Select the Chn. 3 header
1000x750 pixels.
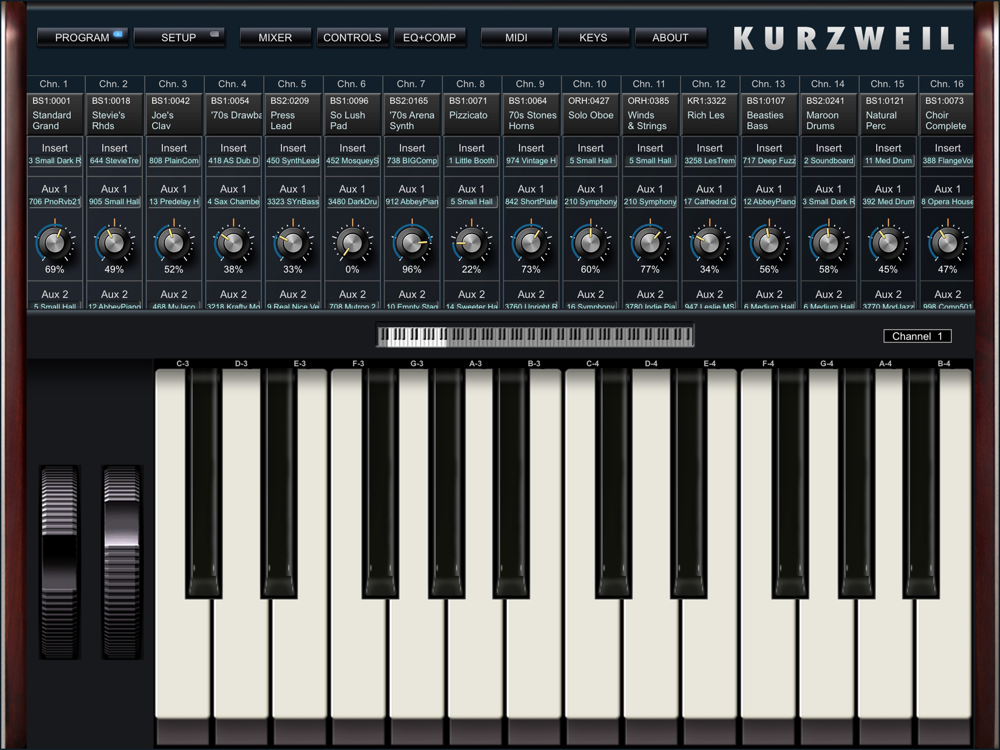click(173, 84)
